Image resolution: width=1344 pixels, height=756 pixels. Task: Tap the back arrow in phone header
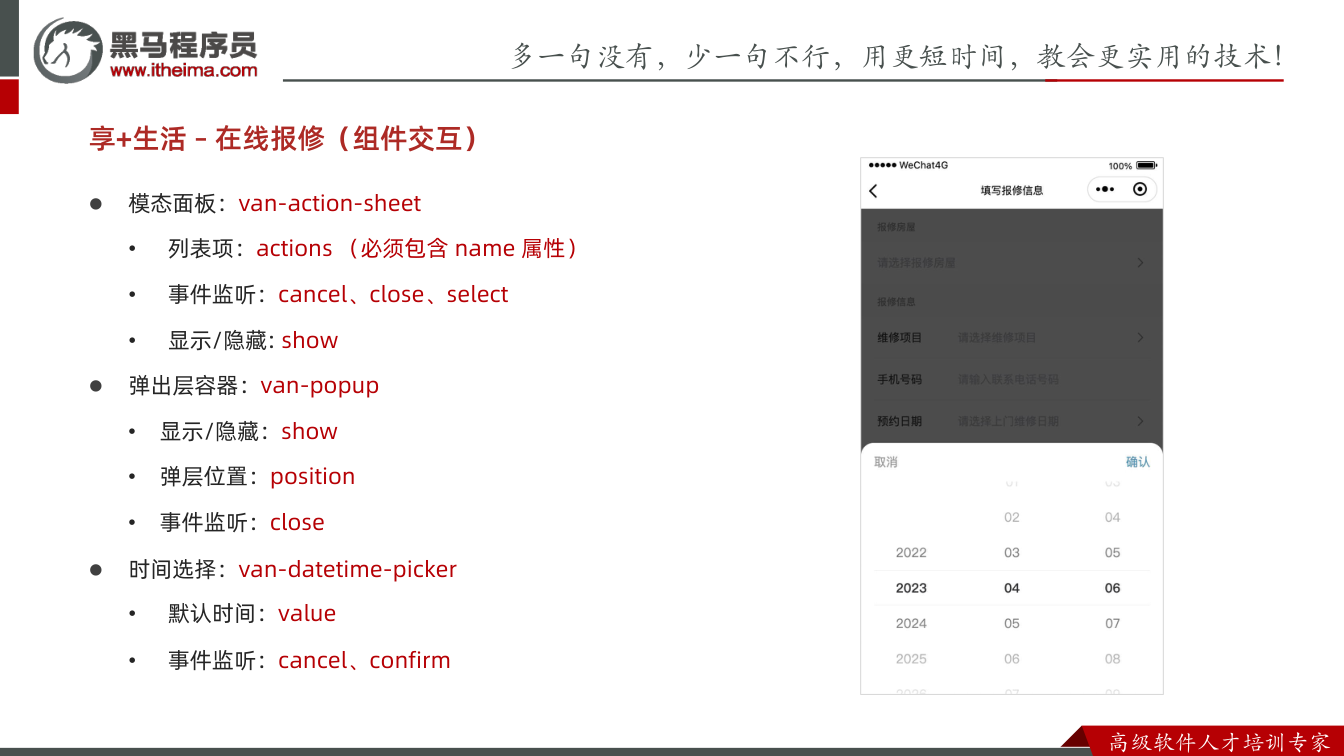(873, 190)
